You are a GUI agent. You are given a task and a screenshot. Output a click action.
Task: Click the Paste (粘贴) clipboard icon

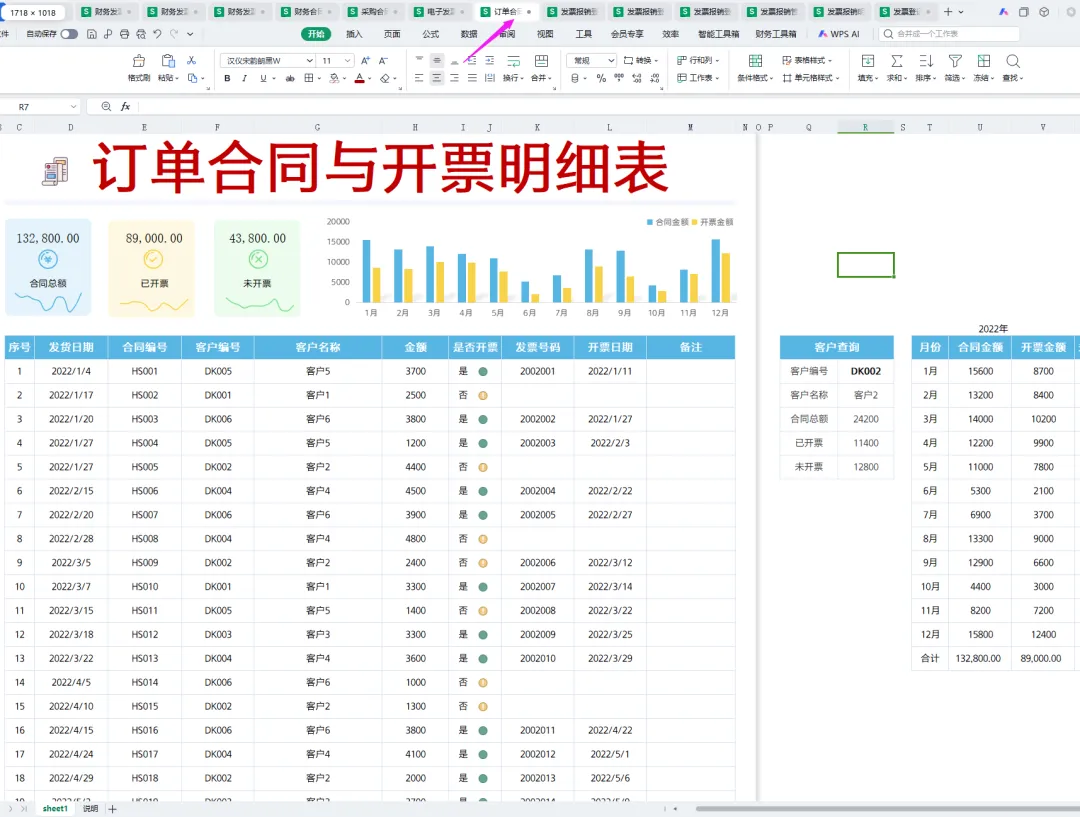point(167,61)
